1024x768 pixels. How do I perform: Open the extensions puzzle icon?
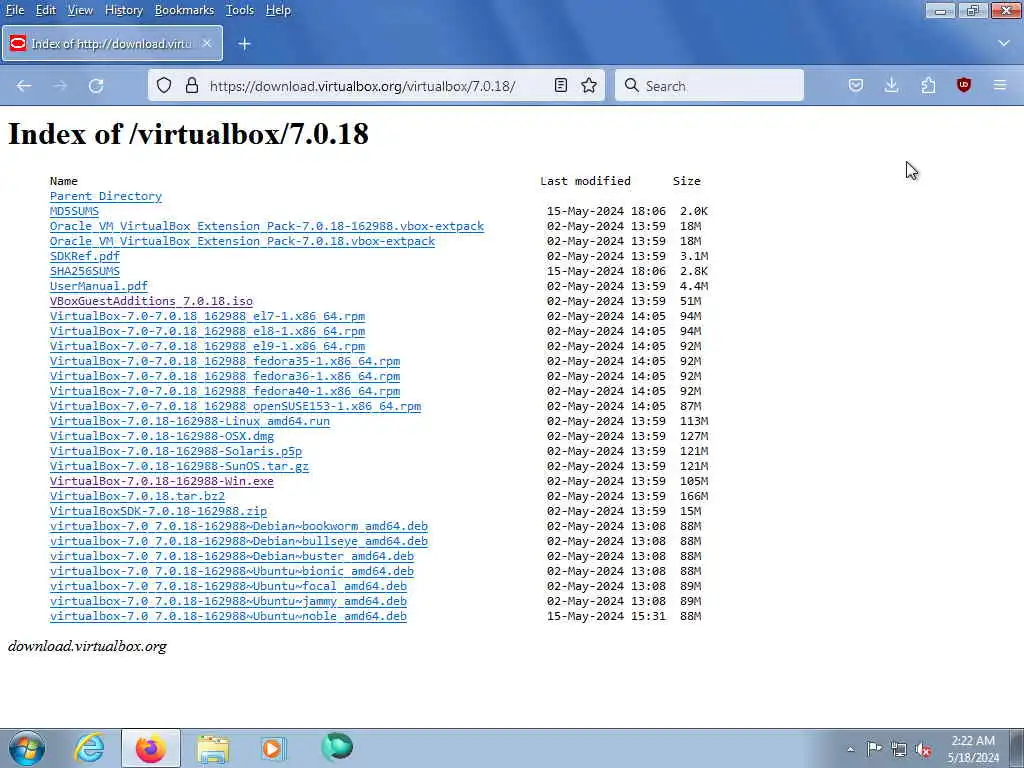(x=928, y=86)
